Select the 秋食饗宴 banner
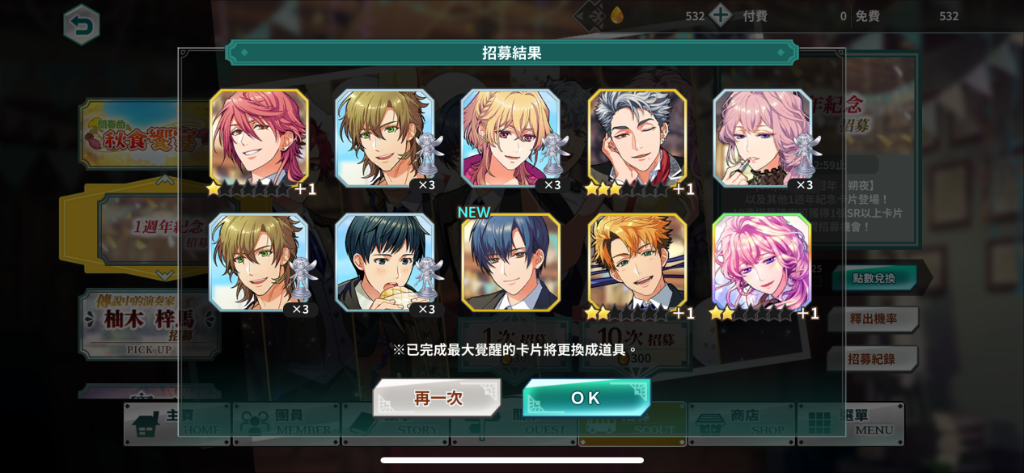The image size is (1024, 473). (129, 134)
